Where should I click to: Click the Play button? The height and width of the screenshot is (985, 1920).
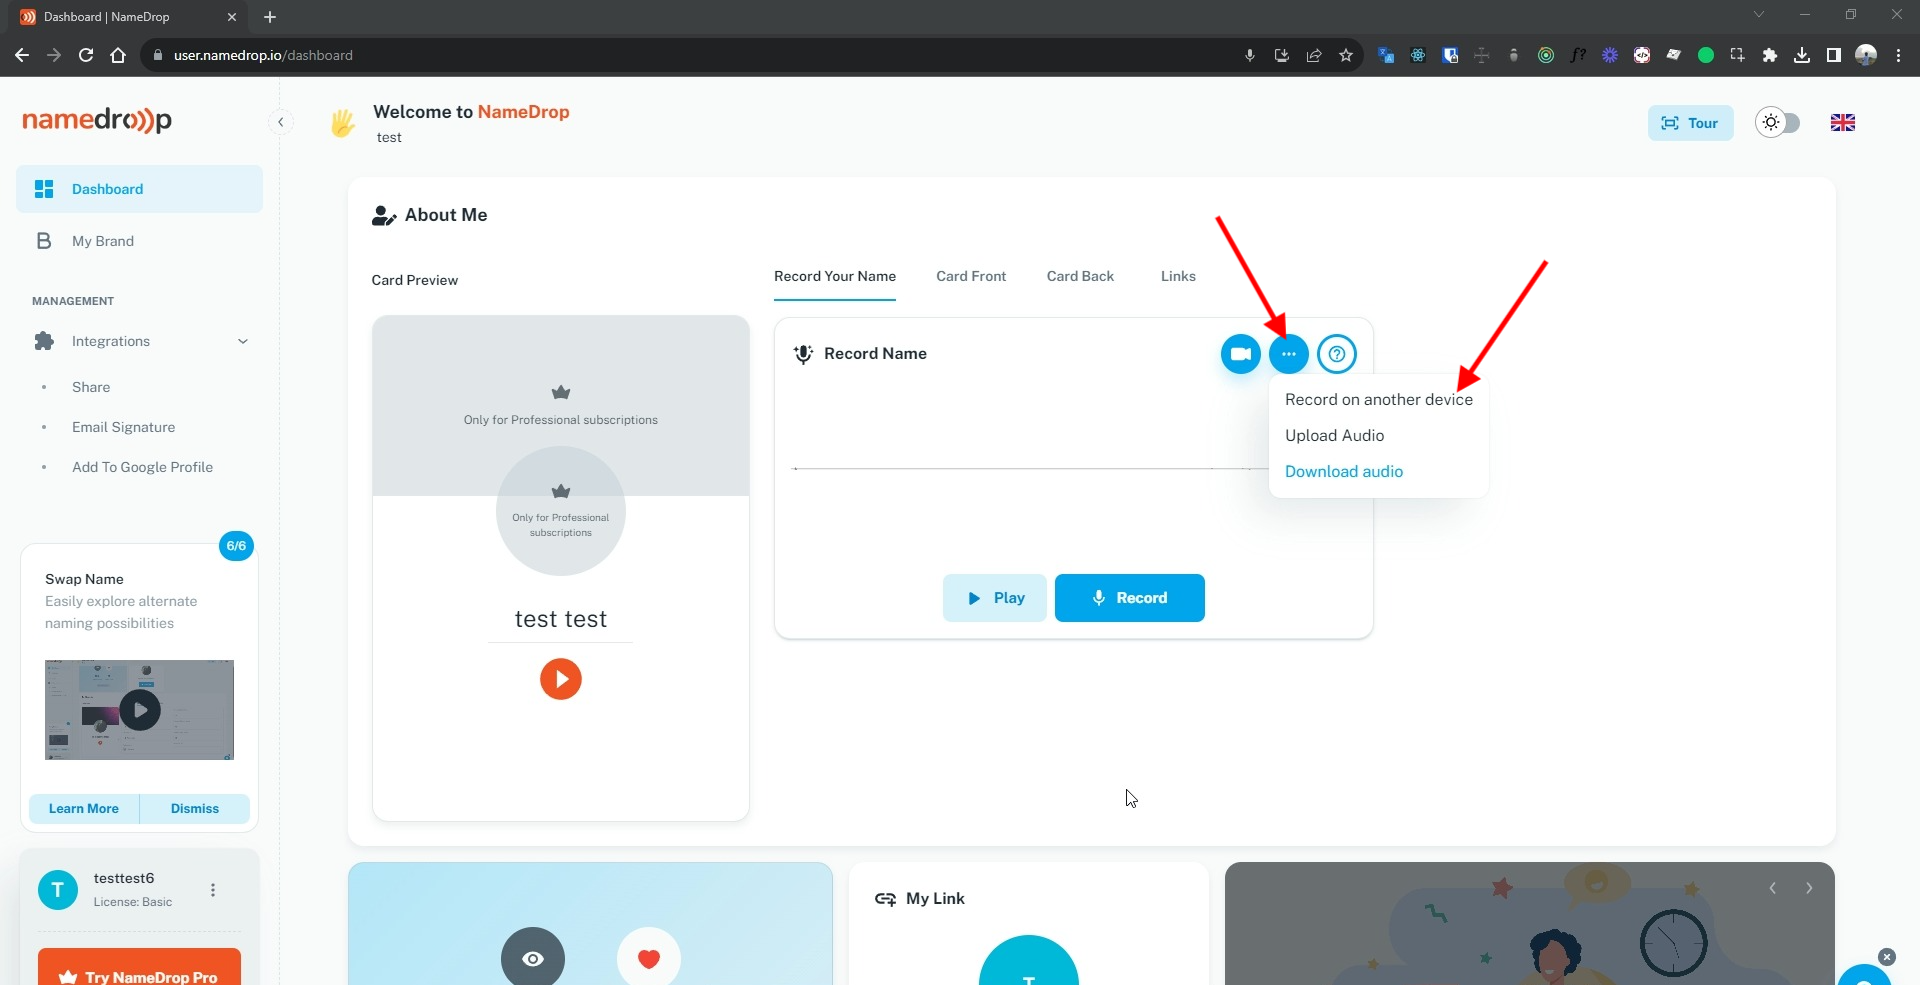point(994,598)
